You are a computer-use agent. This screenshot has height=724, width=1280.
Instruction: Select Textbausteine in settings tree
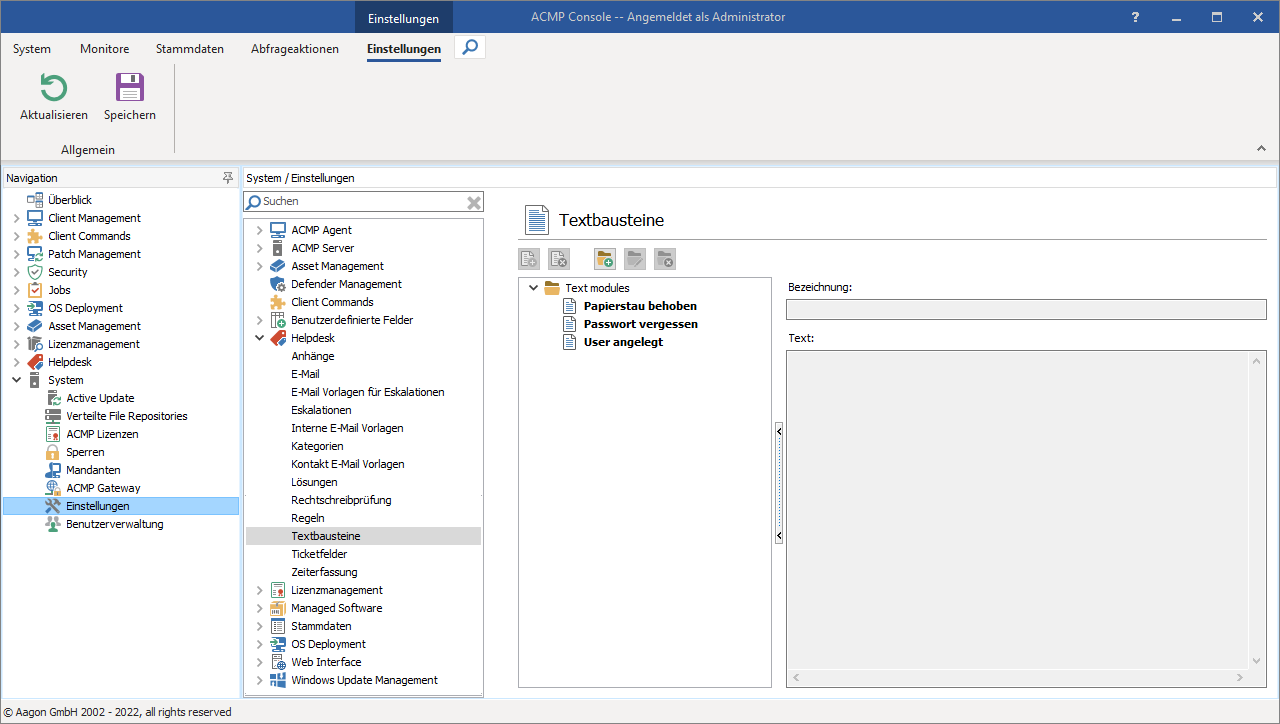[363, 536]
